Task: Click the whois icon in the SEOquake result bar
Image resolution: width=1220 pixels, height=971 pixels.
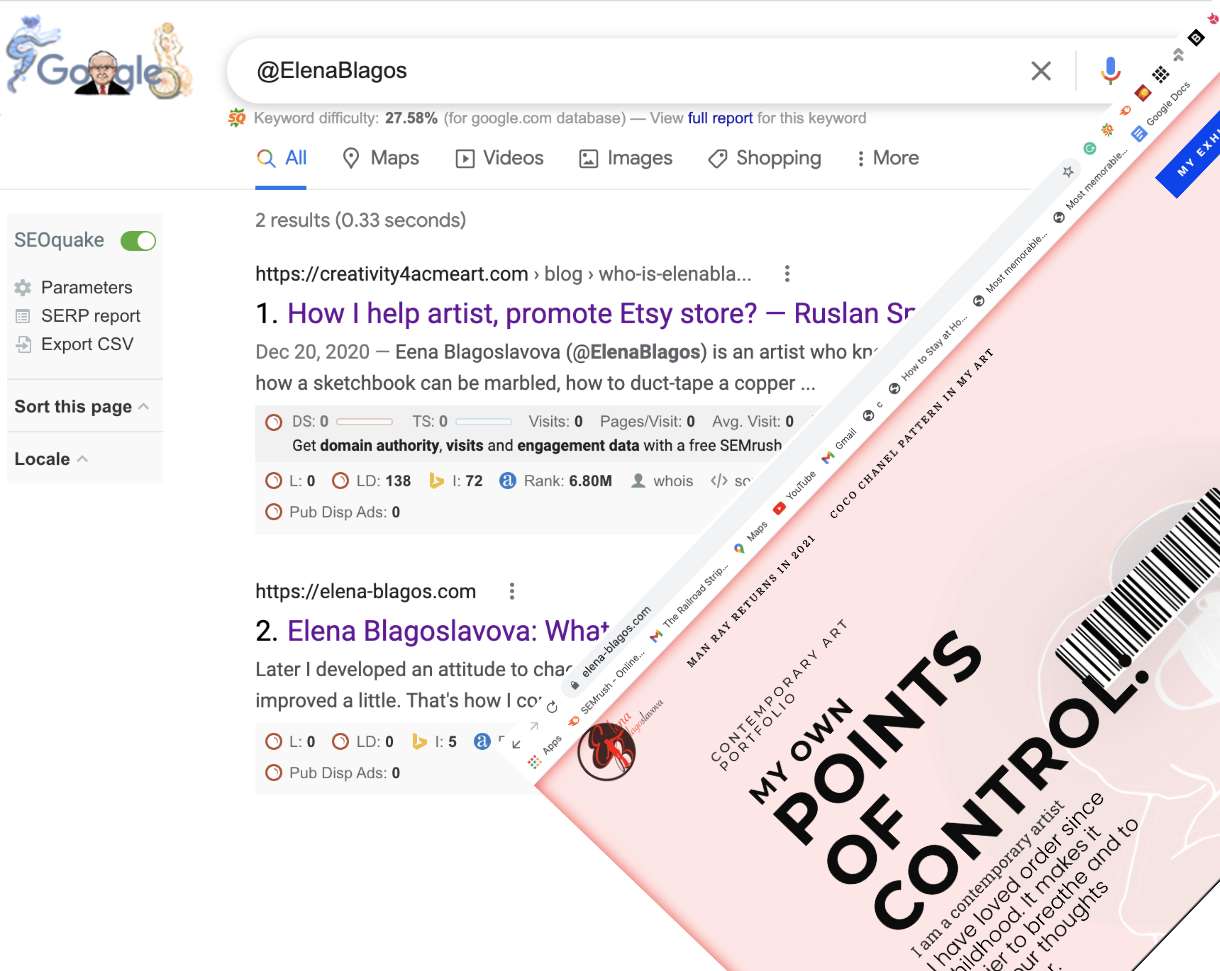Action: point(637,482)
